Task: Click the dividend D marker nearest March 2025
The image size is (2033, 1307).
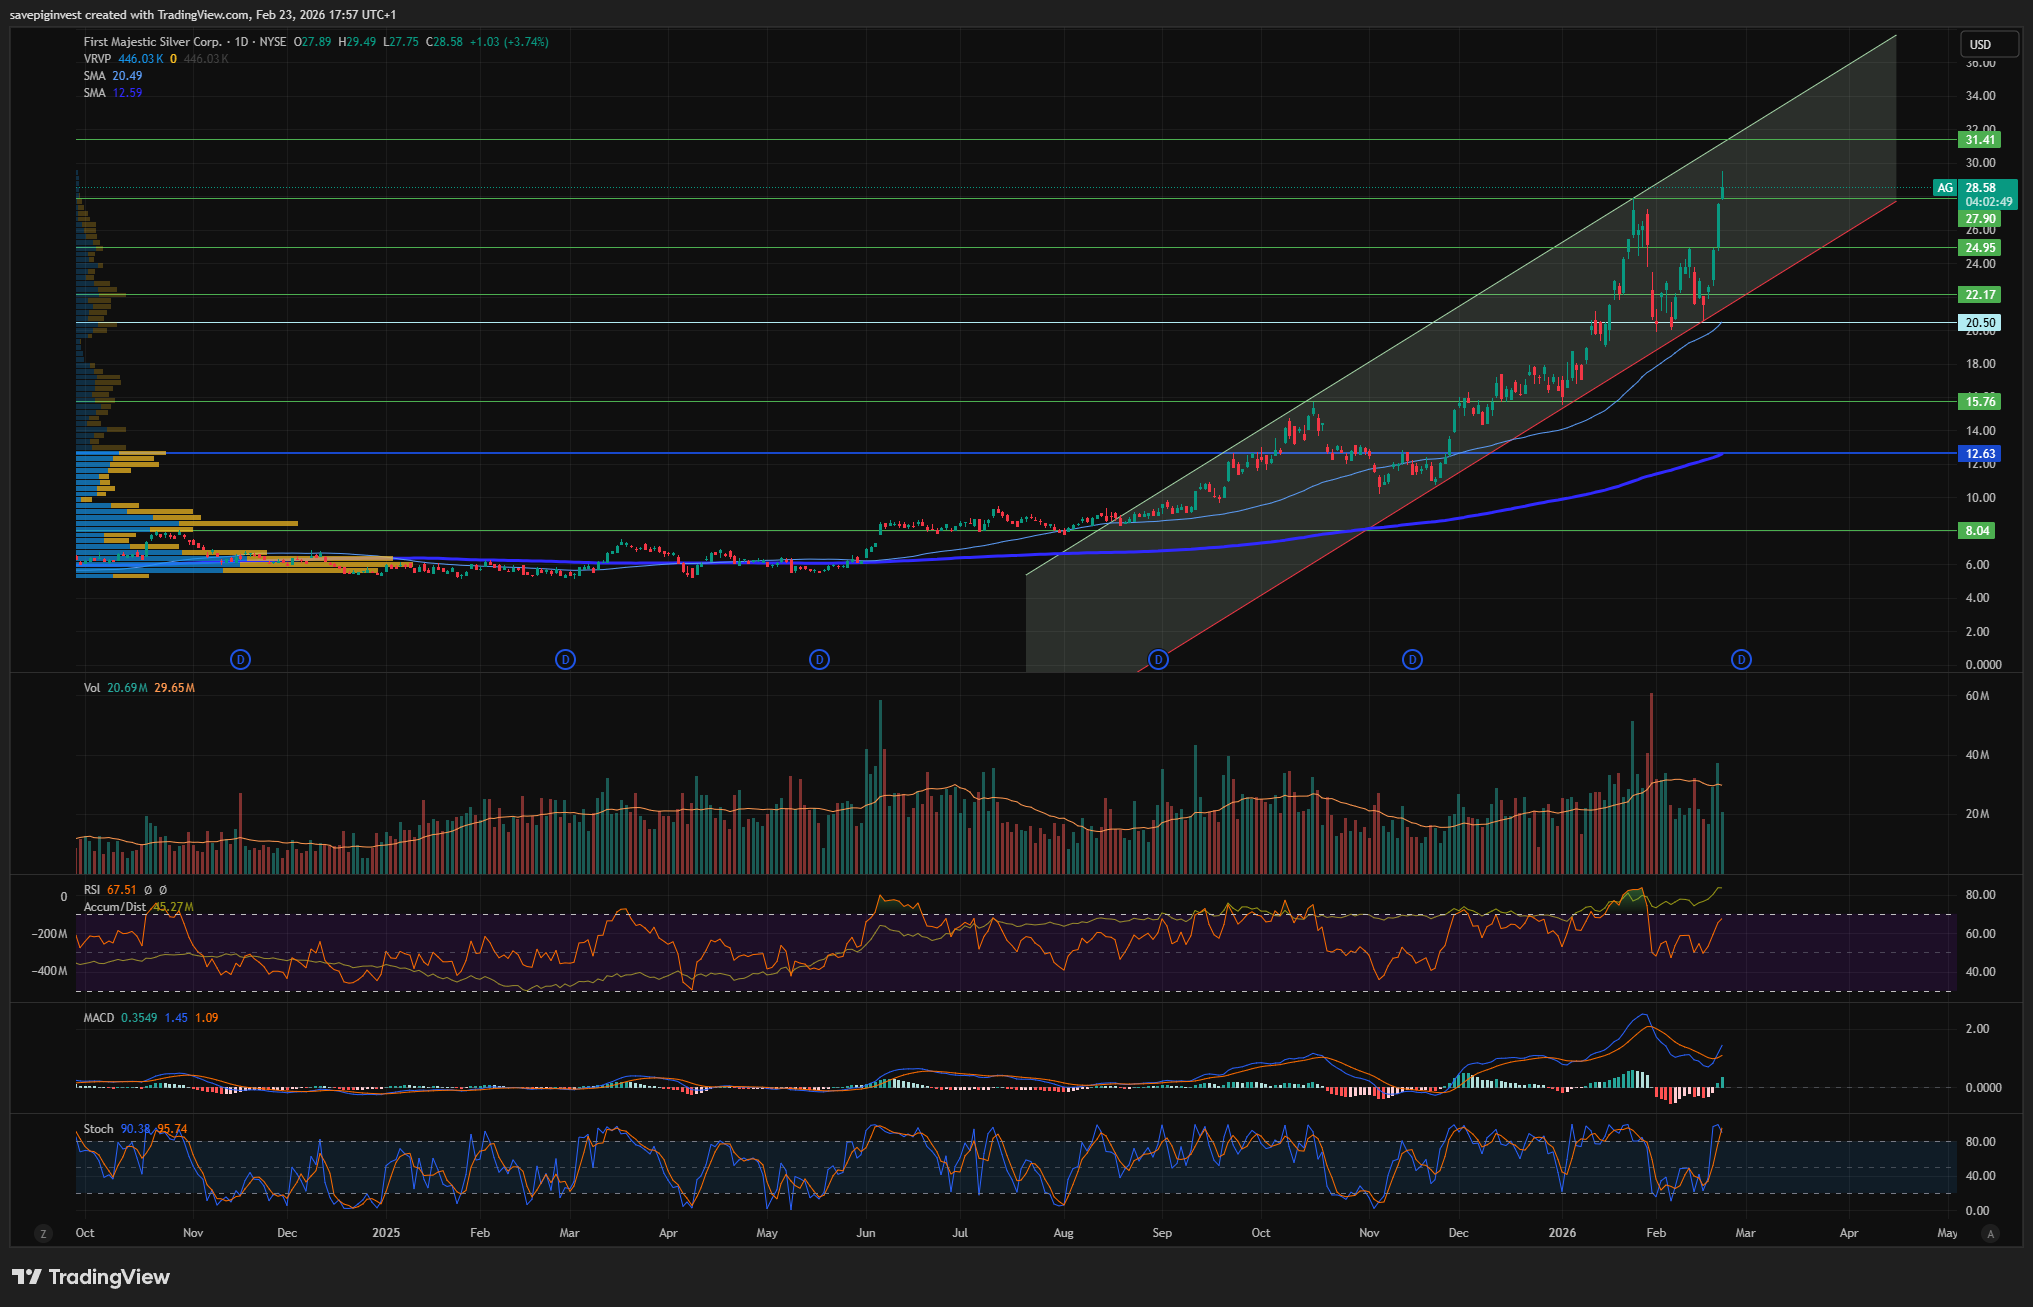Action: coord(565,660)
